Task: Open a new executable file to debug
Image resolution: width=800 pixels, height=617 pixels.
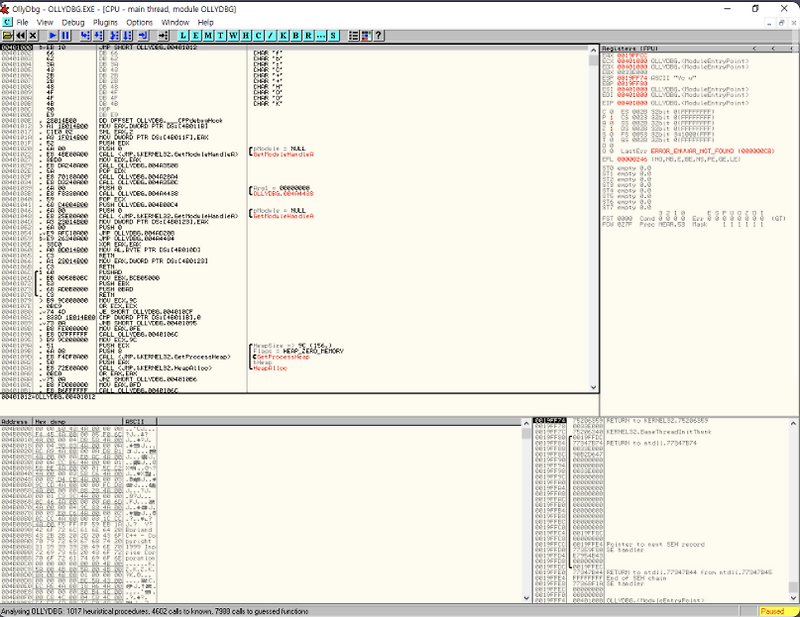Action: tap(8, 36)
